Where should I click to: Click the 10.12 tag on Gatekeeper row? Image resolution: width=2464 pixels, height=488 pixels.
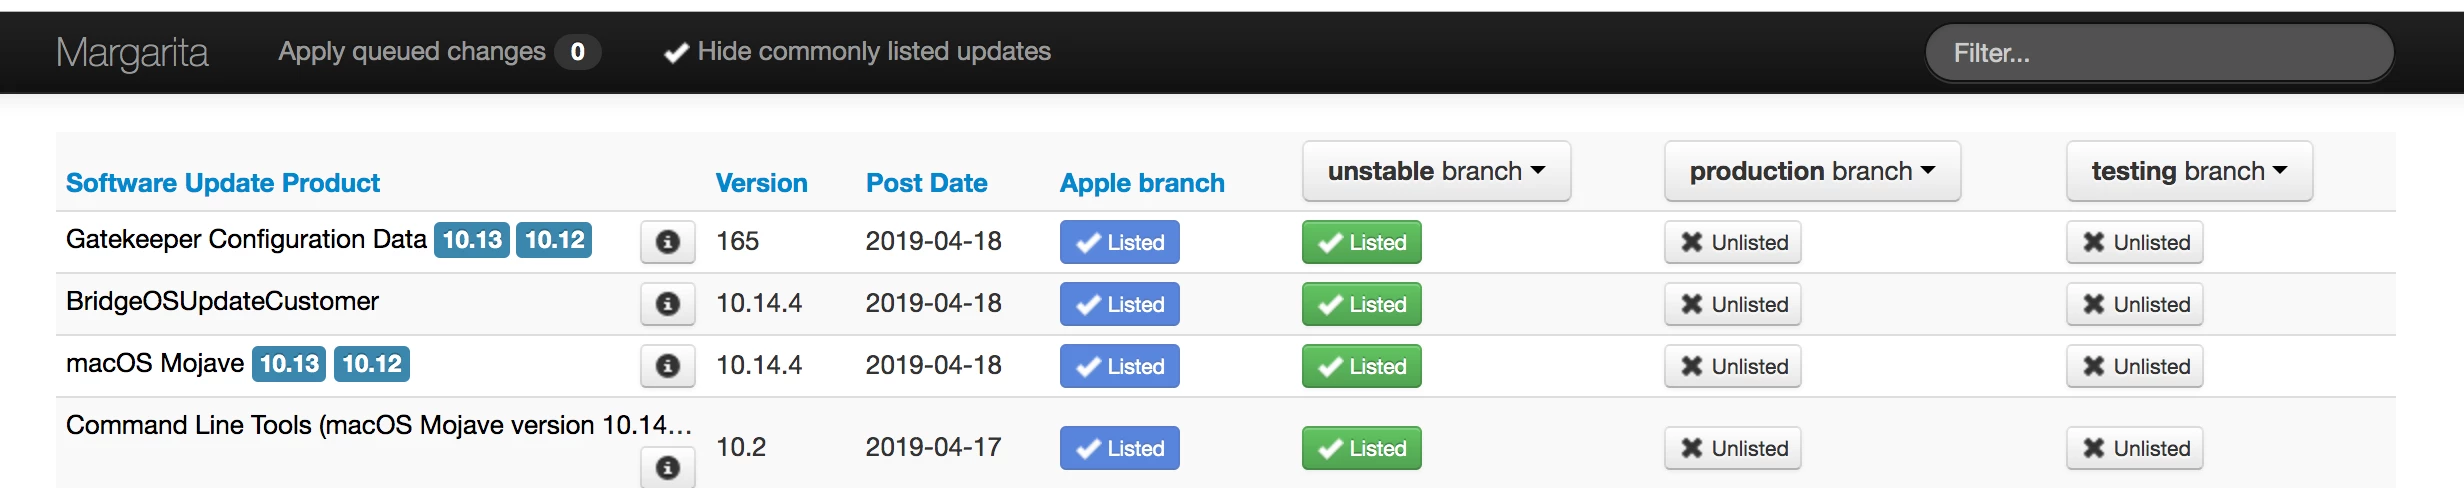(554, 240)
